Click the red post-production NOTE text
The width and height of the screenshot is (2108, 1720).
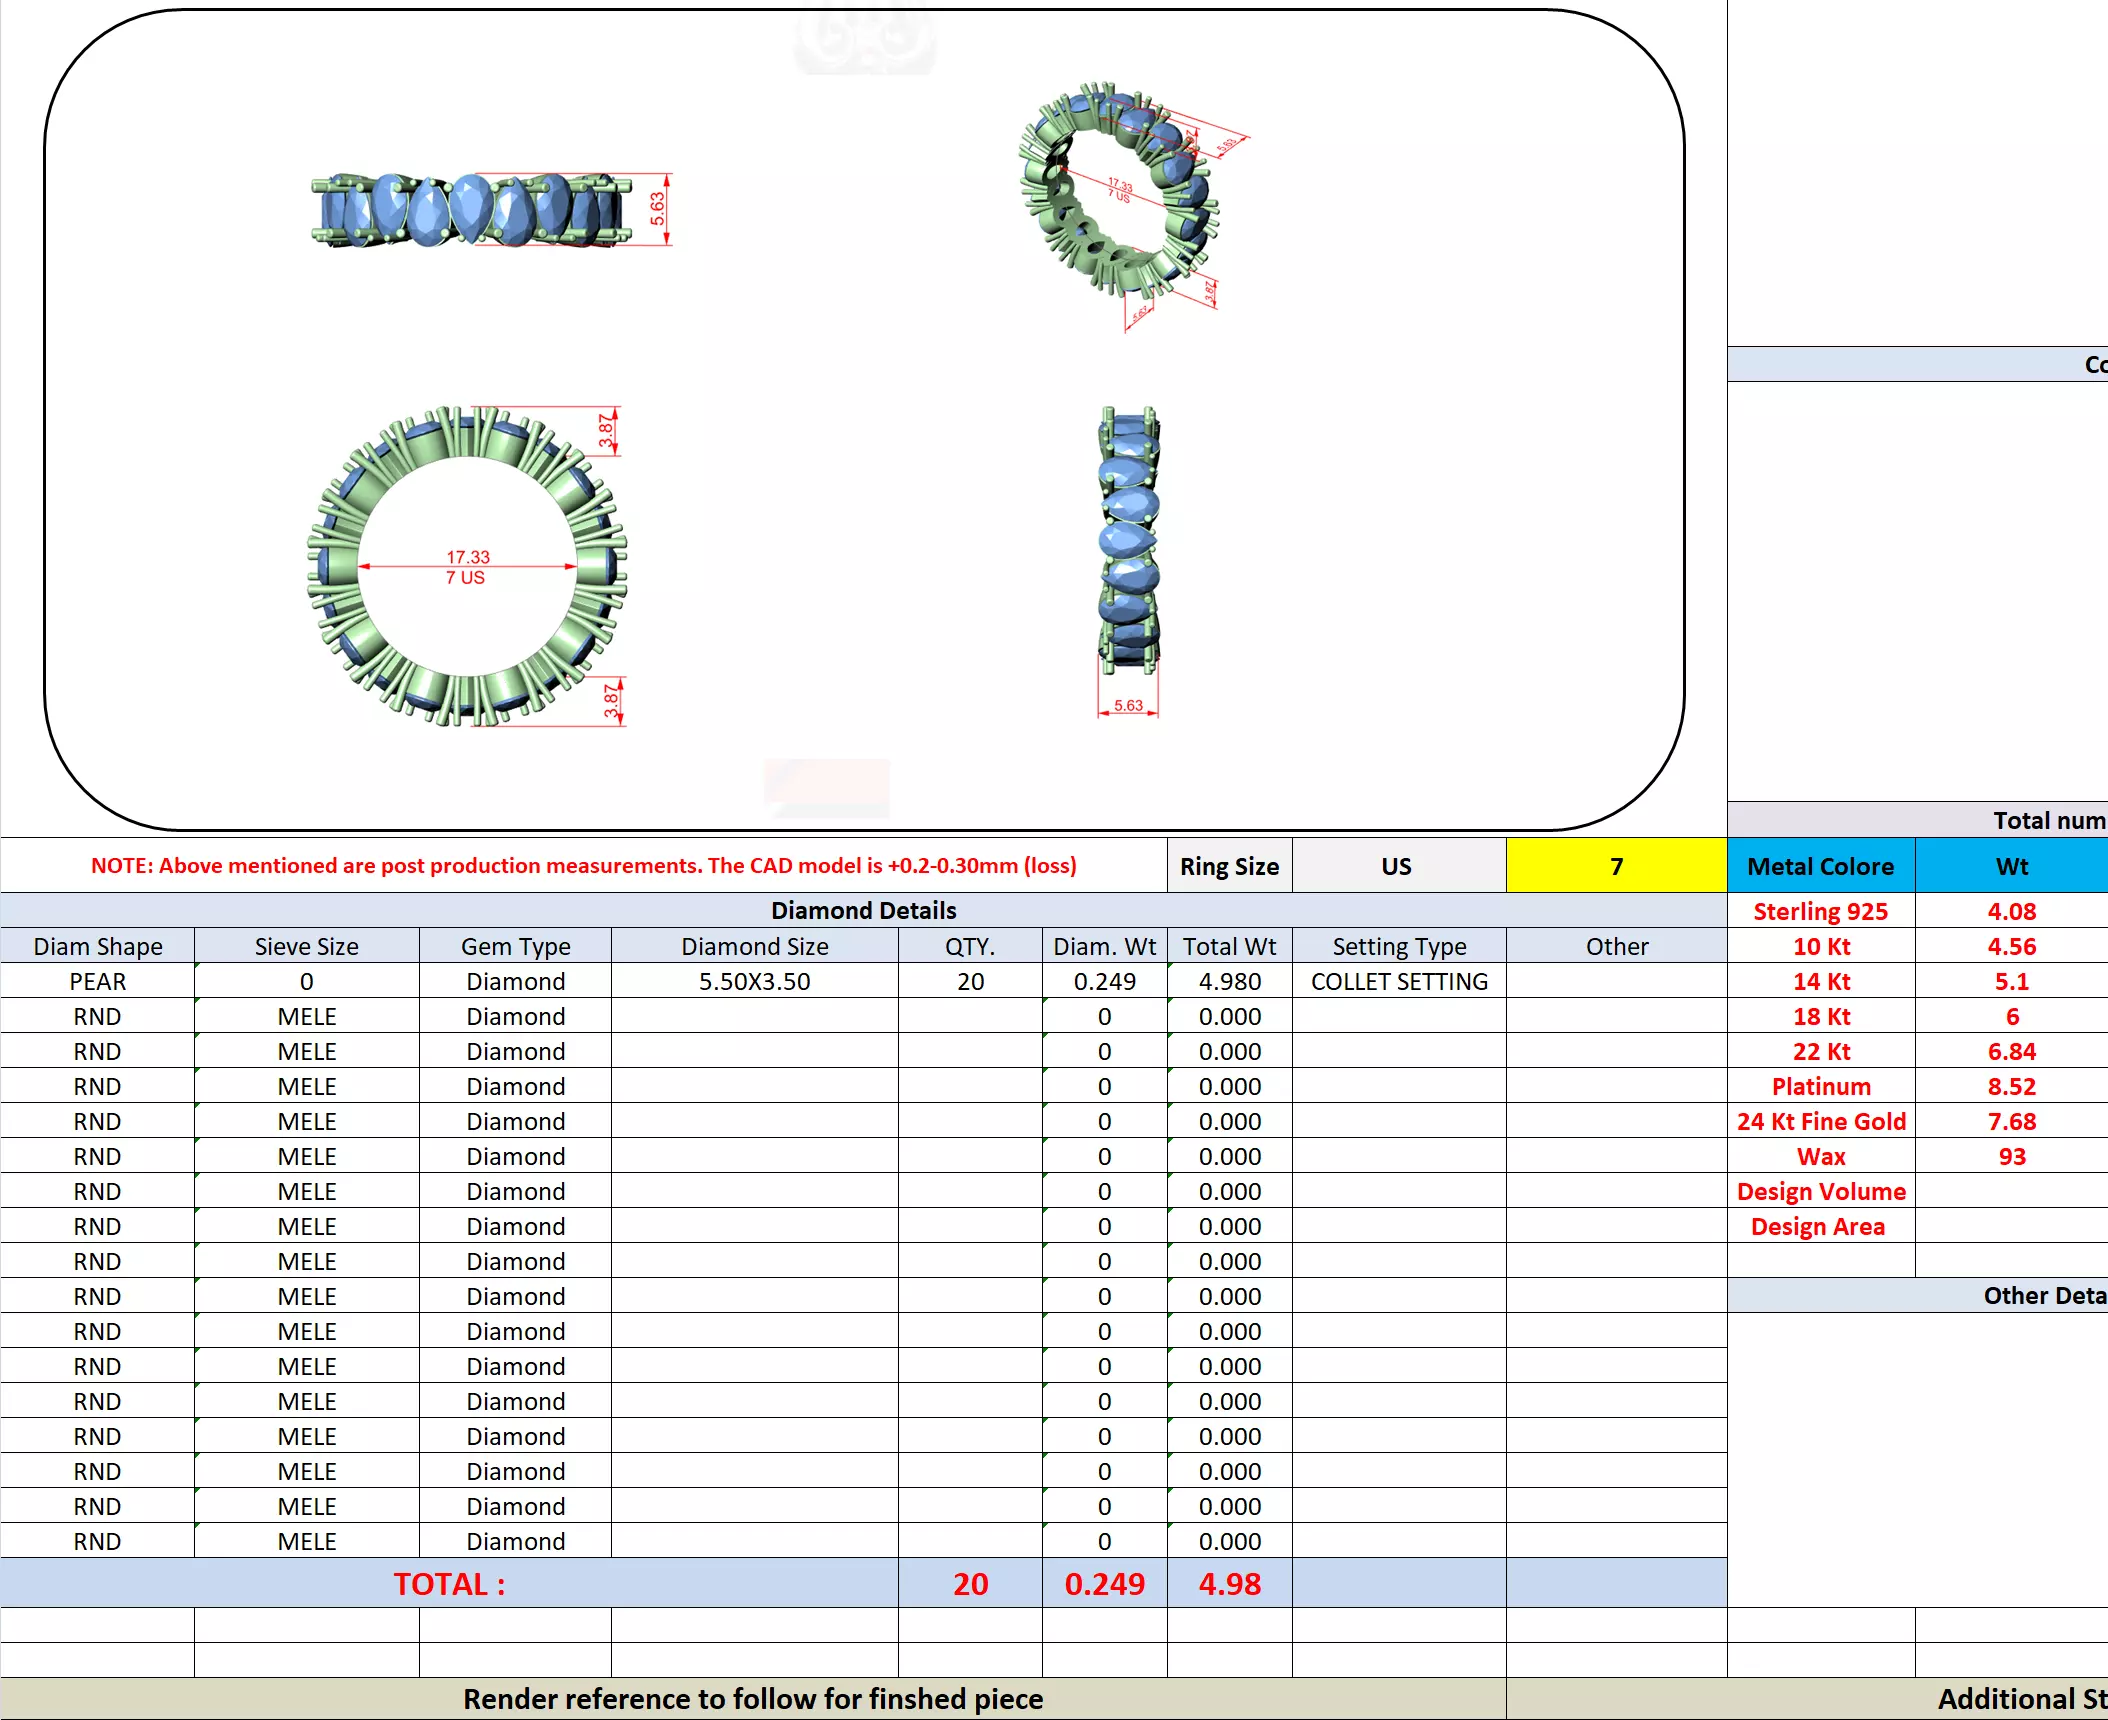coord(583,866)
